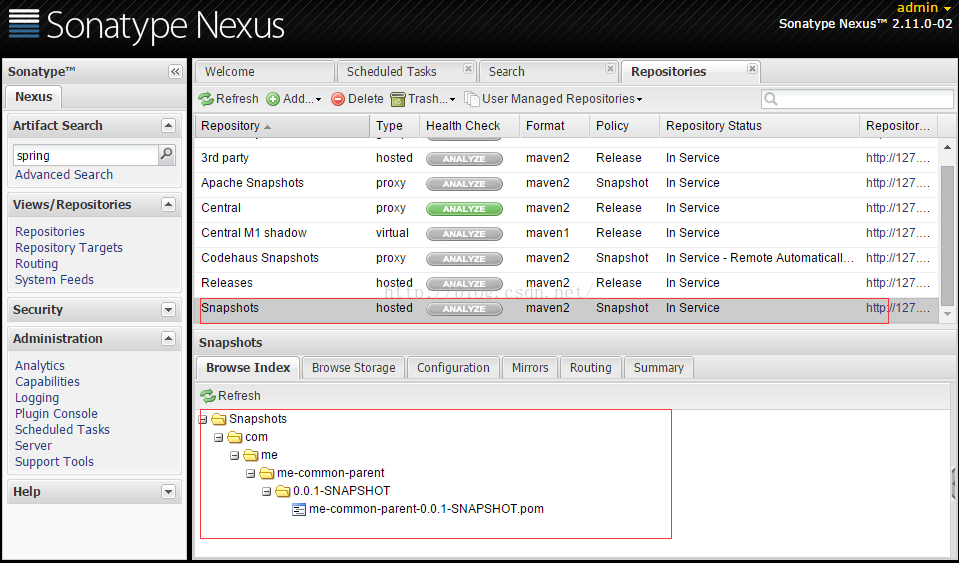Open the Configuration tab
This screenshot has height=563, width=959.
click(453, 367)
